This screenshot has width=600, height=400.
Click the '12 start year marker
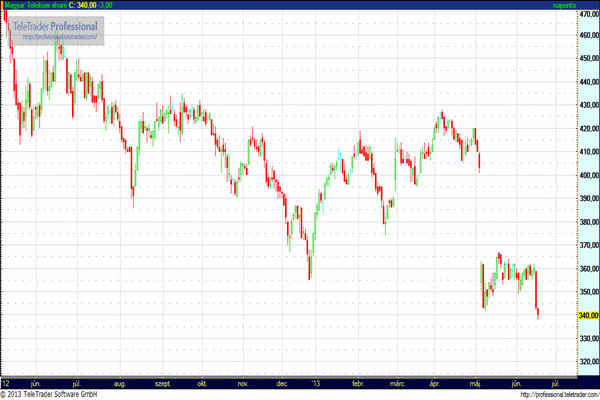point(7,383)
